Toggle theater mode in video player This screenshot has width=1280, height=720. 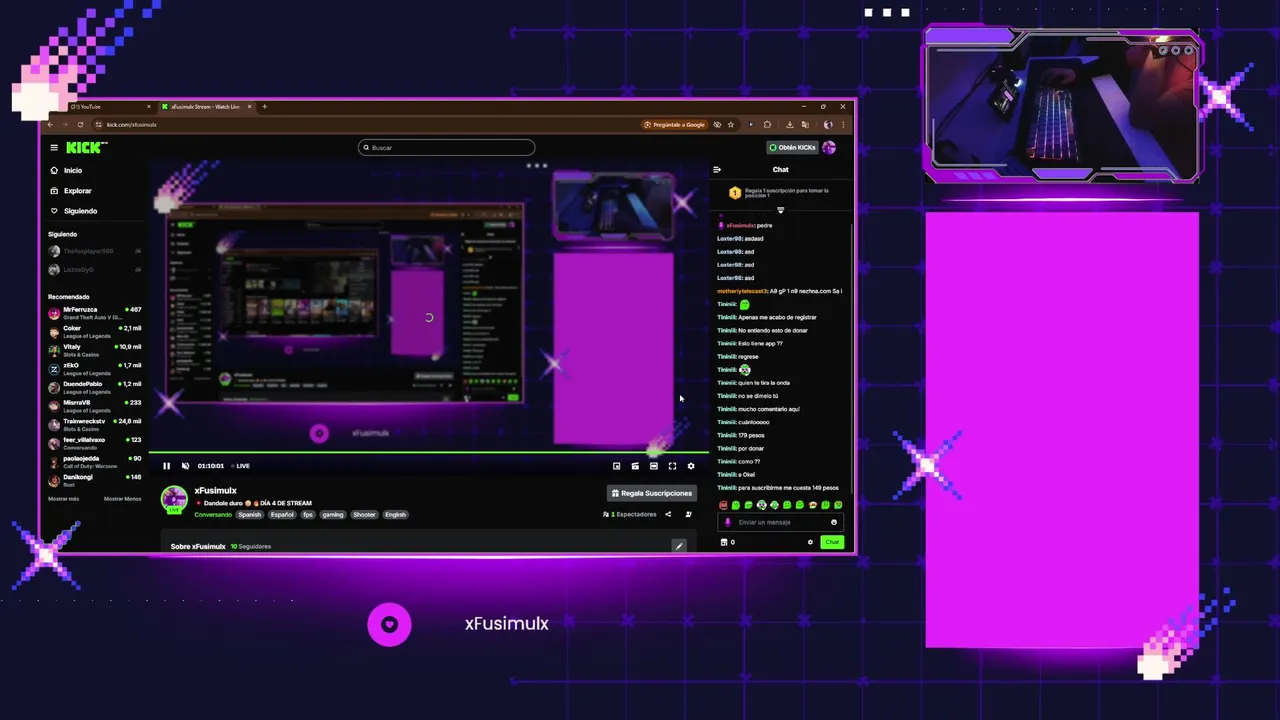[653, 466]
